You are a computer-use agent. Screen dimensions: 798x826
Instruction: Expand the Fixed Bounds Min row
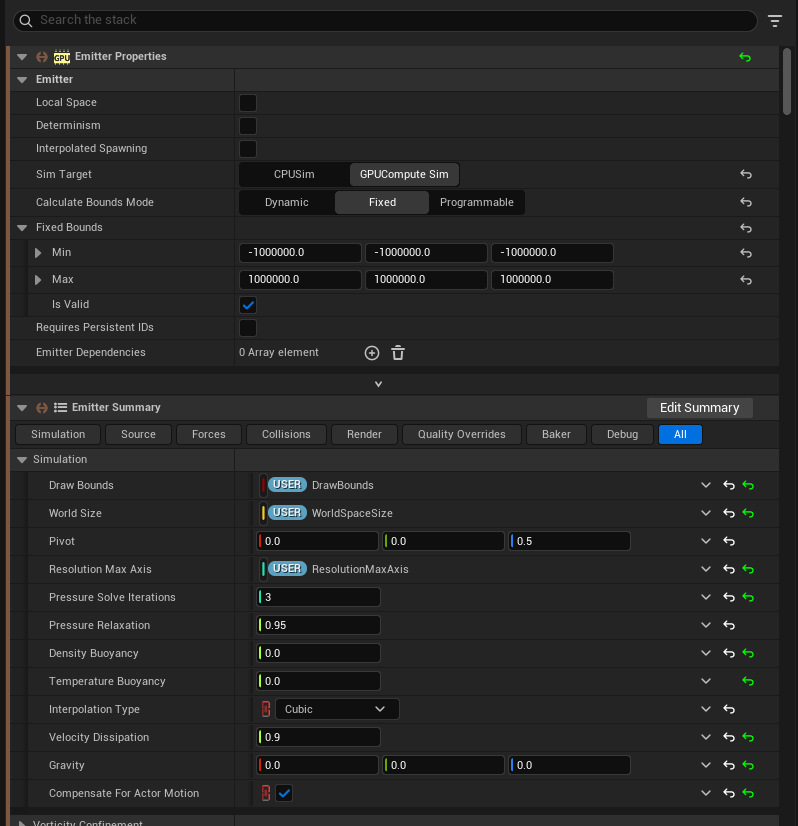click(x=39, y=253)
